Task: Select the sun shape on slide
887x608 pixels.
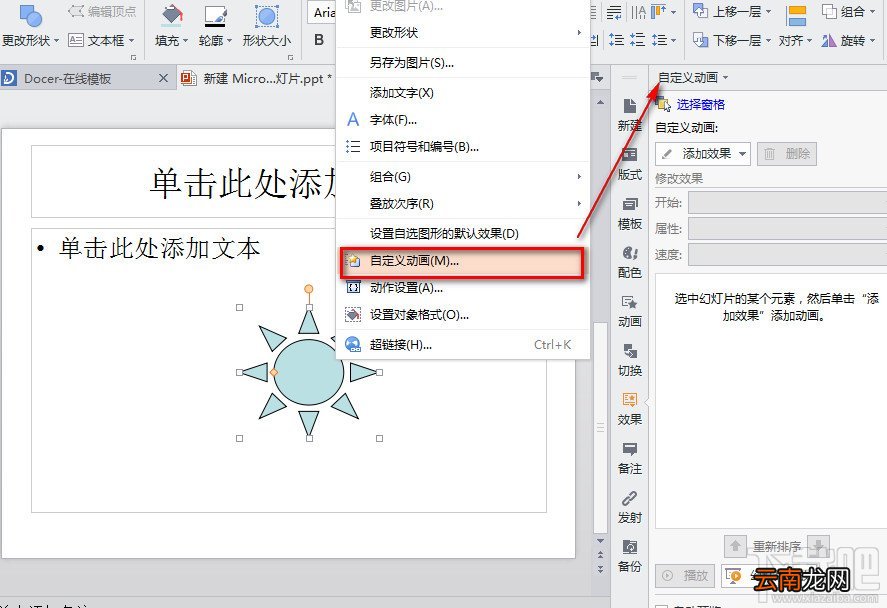Action: click(309, 372)
